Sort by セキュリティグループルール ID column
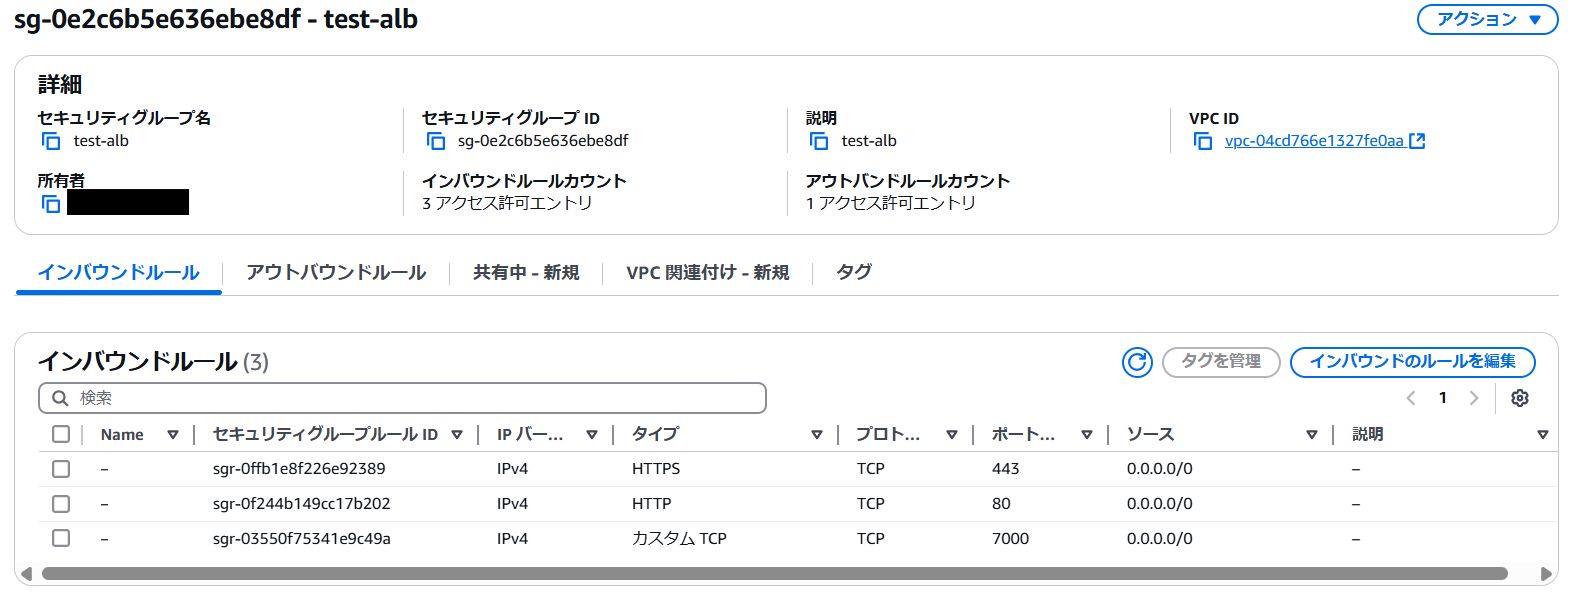This screenshot has width=1570, height=598. 457,435
